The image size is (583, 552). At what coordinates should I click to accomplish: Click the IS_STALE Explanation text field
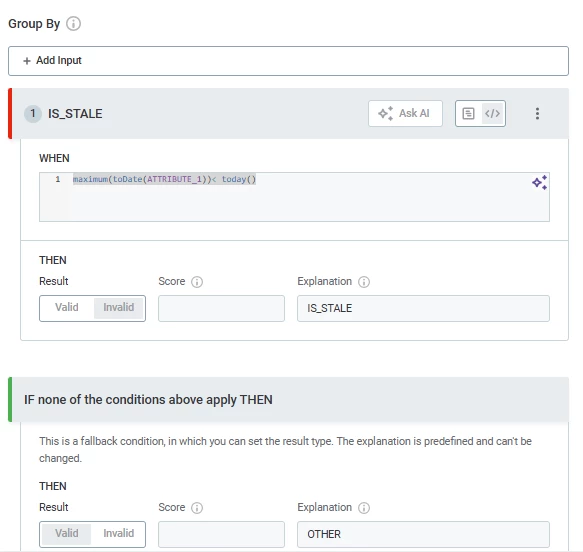click(423, 308)
